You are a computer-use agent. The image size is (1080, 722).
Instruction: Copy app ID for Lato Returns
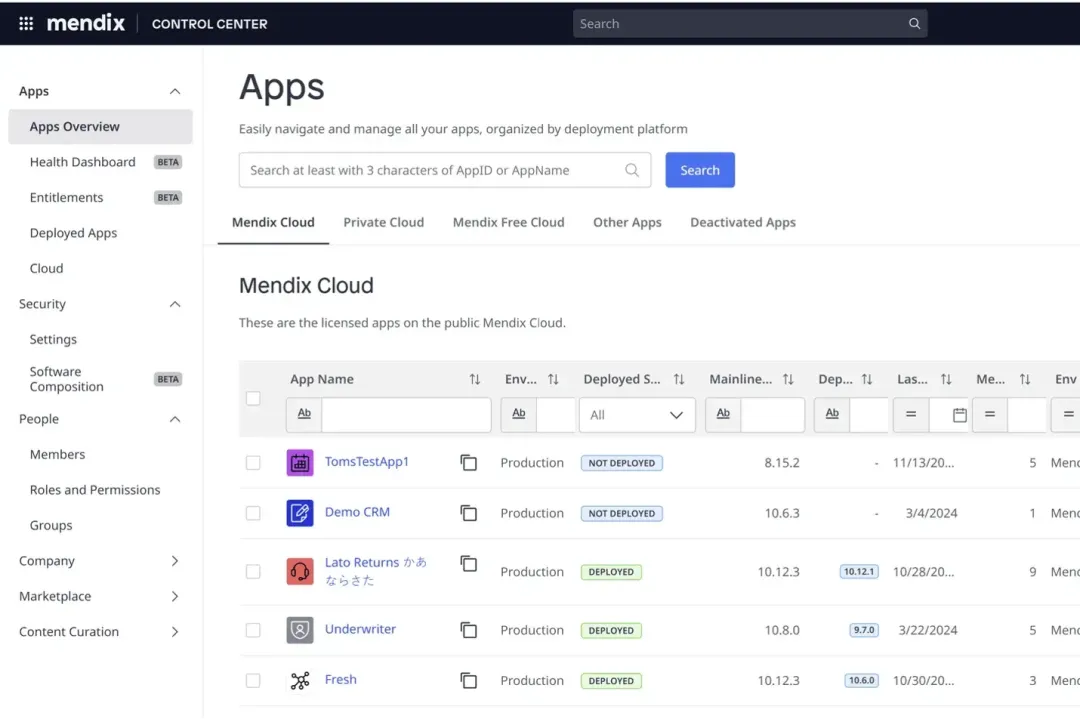point(468,564)
